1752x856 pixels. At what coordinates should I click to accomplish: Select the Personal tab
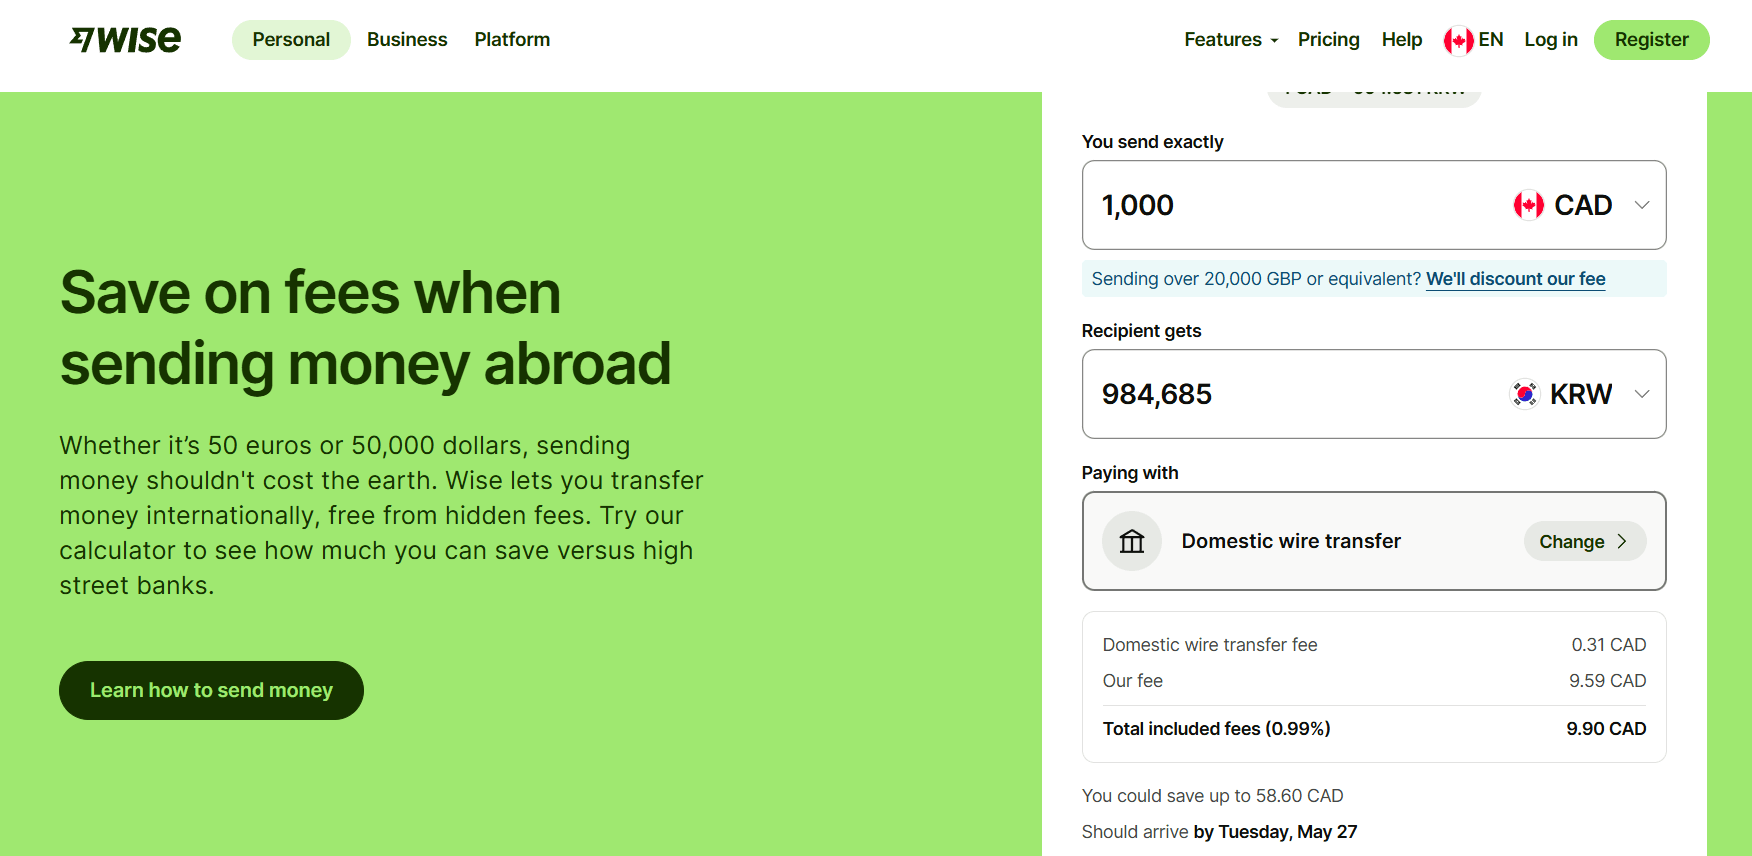click(x=291, y=39)
